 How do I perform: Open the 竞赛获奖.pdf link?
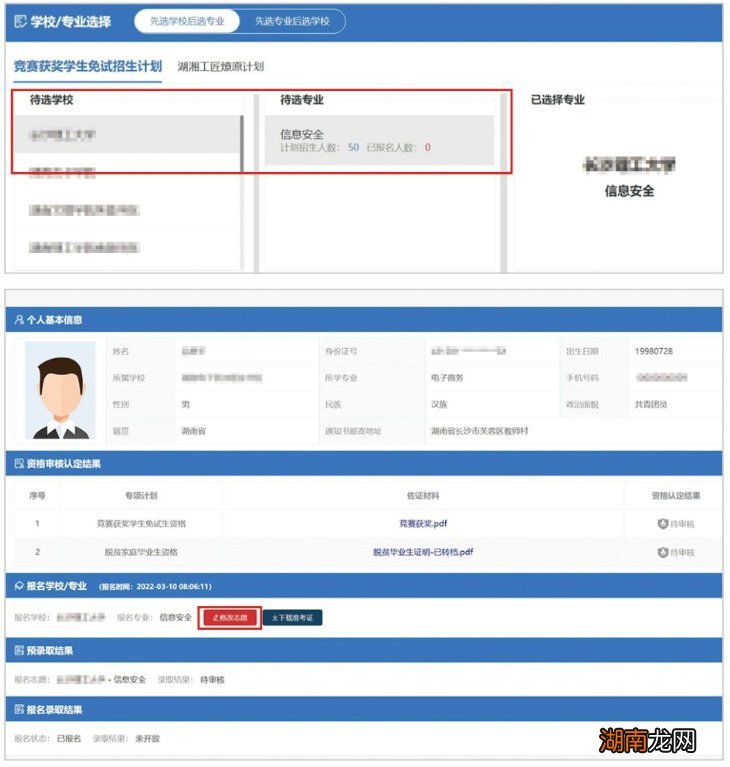point(423,523)
